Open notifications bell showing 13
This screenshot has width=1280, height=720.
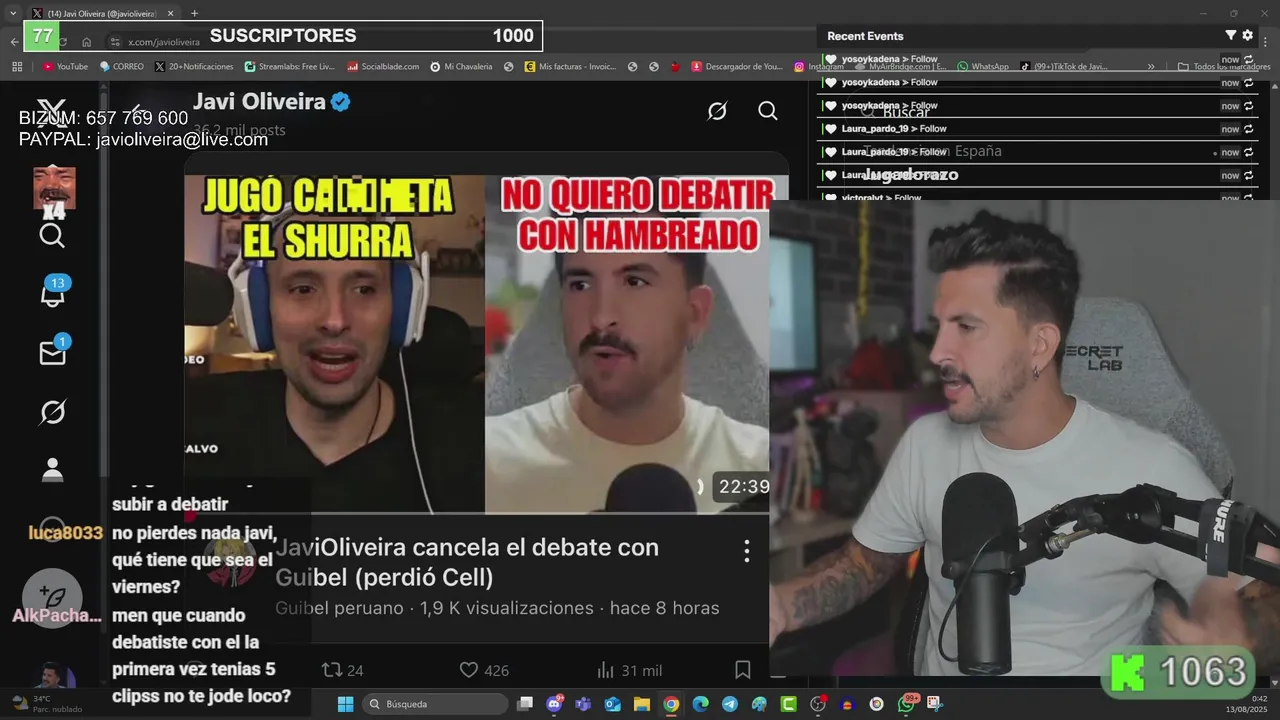pos(53,294)
